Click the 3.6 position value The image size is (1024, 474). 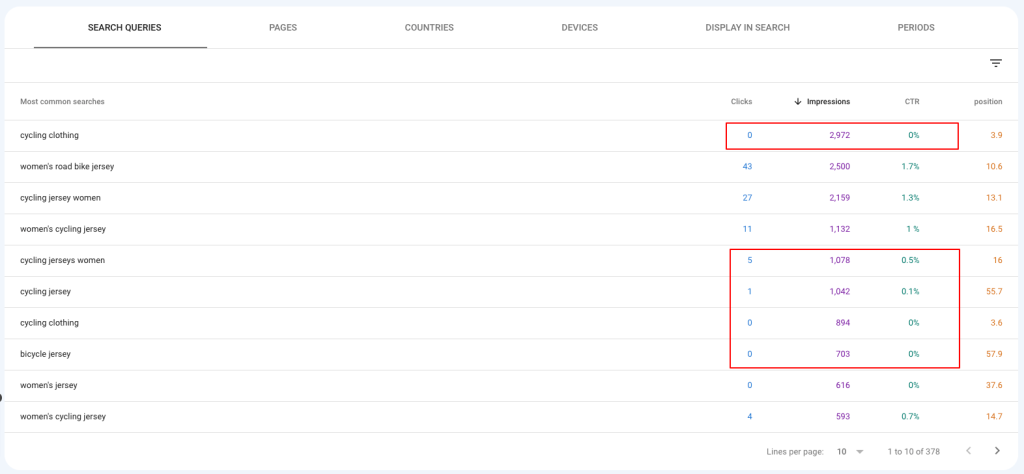996,323
